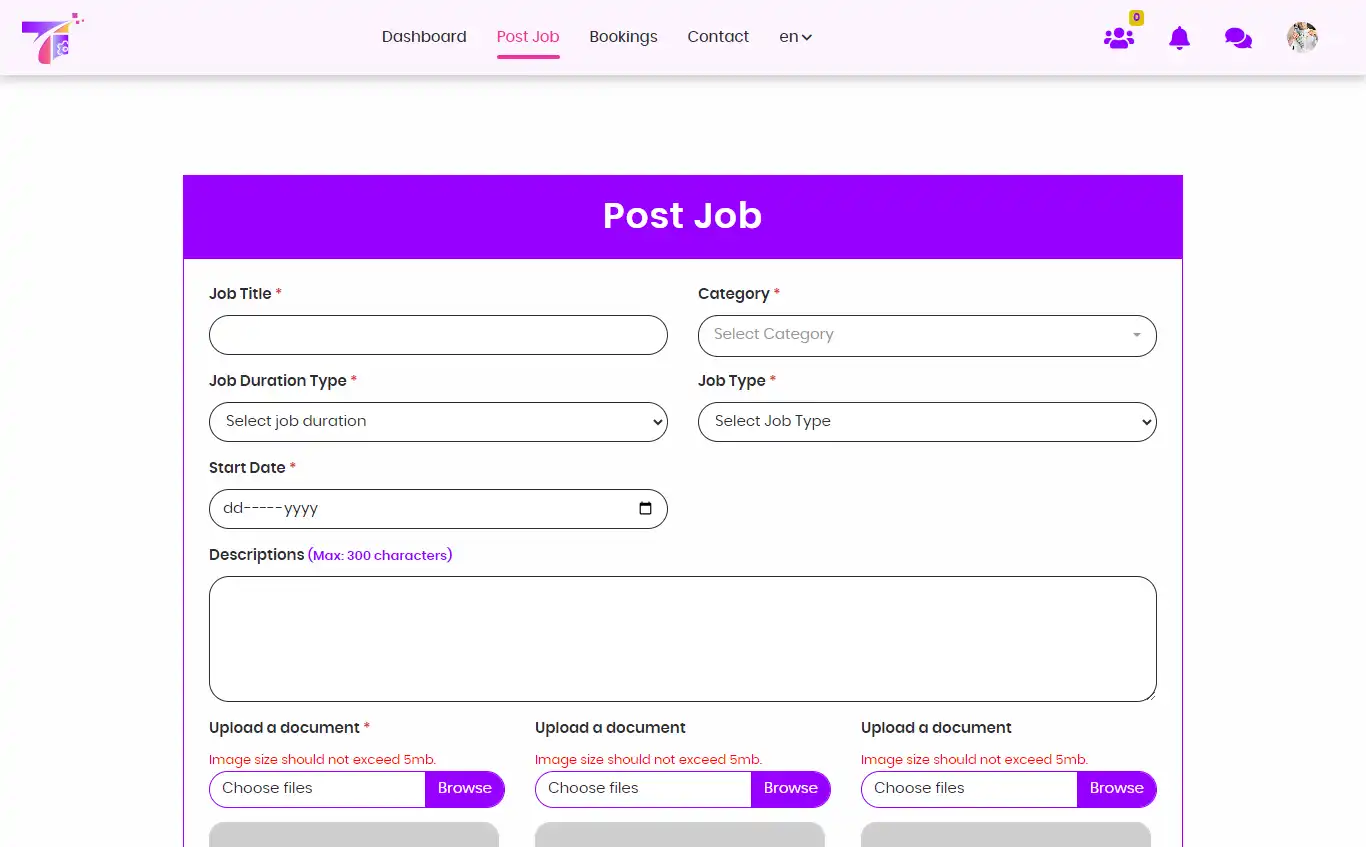
Task: Click inside the Job Title input field
Action: point(438,335)
